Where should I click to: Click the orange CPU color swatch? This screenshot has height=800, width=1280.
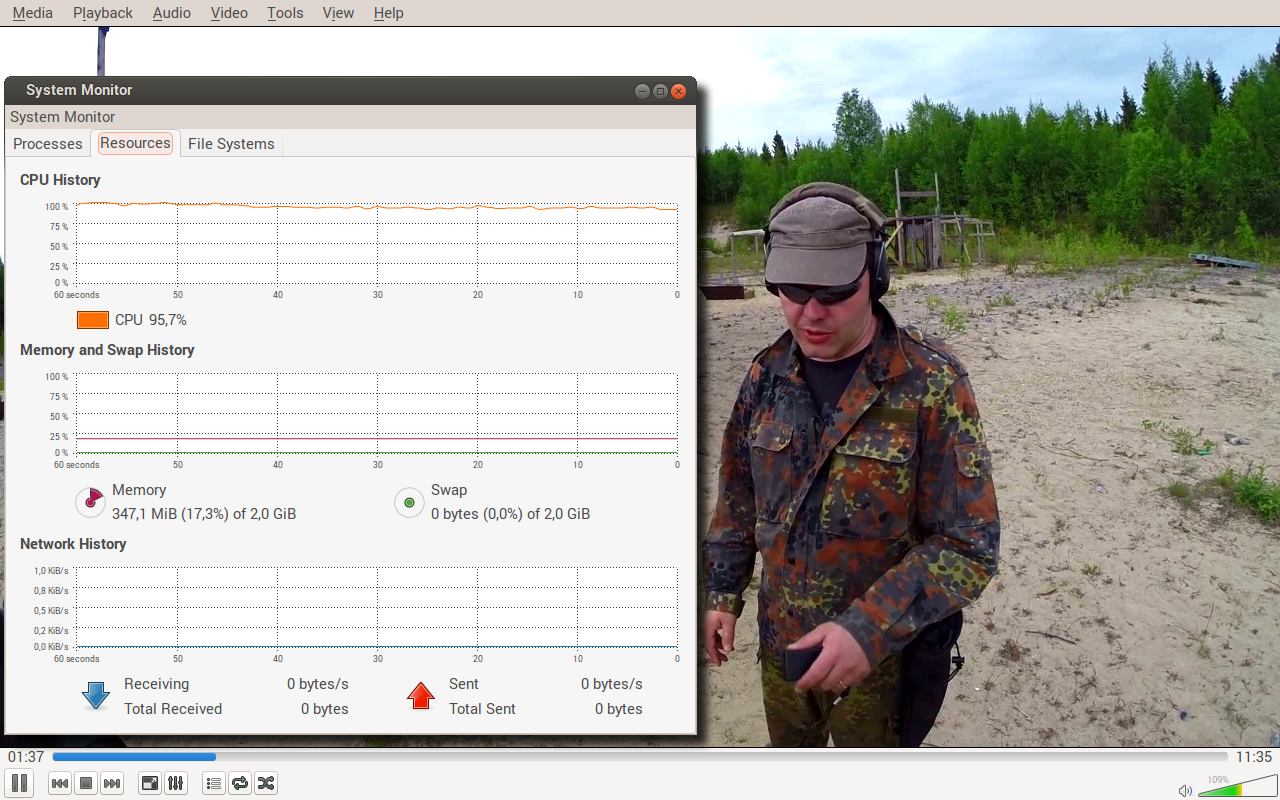pyautogui.click(x=93, y=320)
